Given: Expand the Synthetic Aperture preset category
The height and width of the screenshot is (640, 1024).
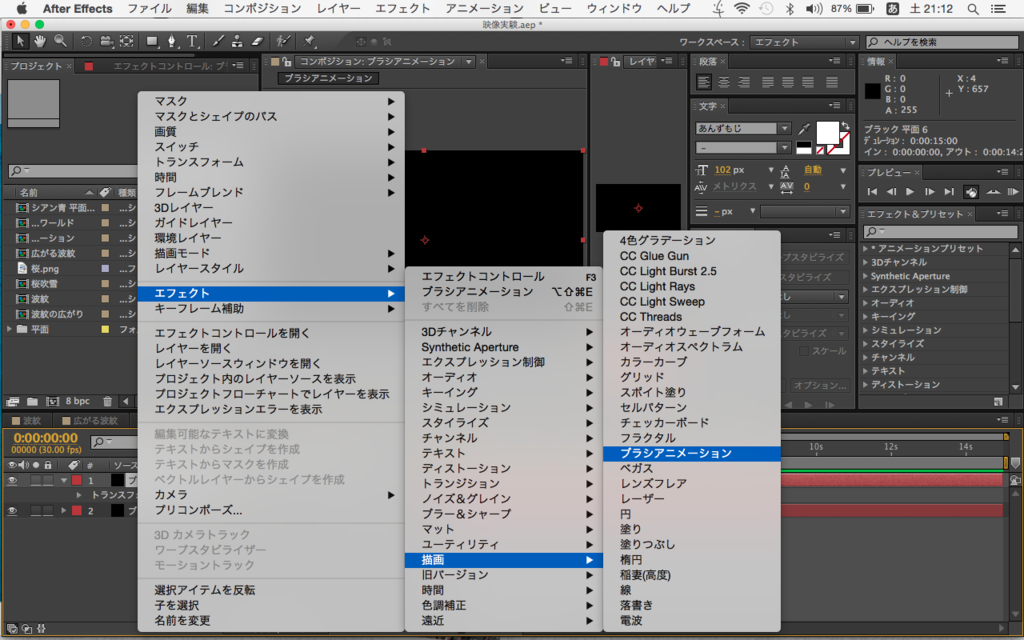Looking at the screenshot, I should click(x=865, y=276).
